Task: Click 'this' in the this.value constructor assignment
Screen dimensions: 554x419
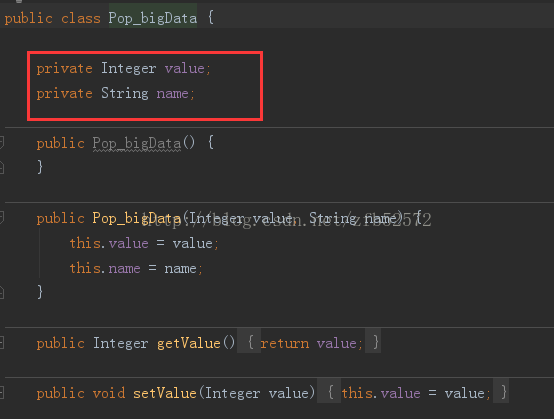Action: tap(84, 243)
